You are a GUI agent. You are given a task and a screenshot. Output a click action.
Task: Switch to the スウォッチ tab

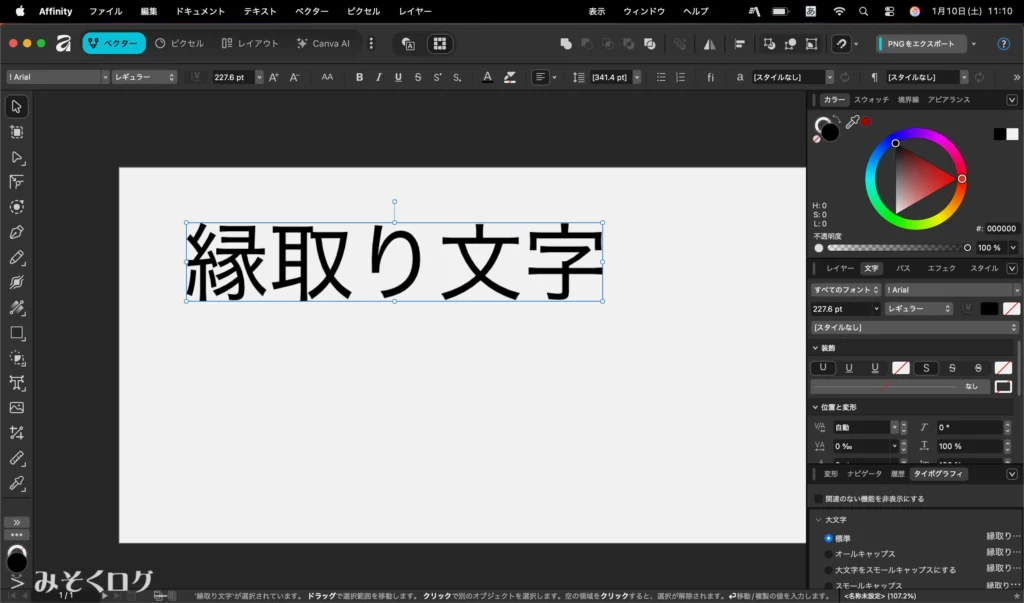click(871, 100)
